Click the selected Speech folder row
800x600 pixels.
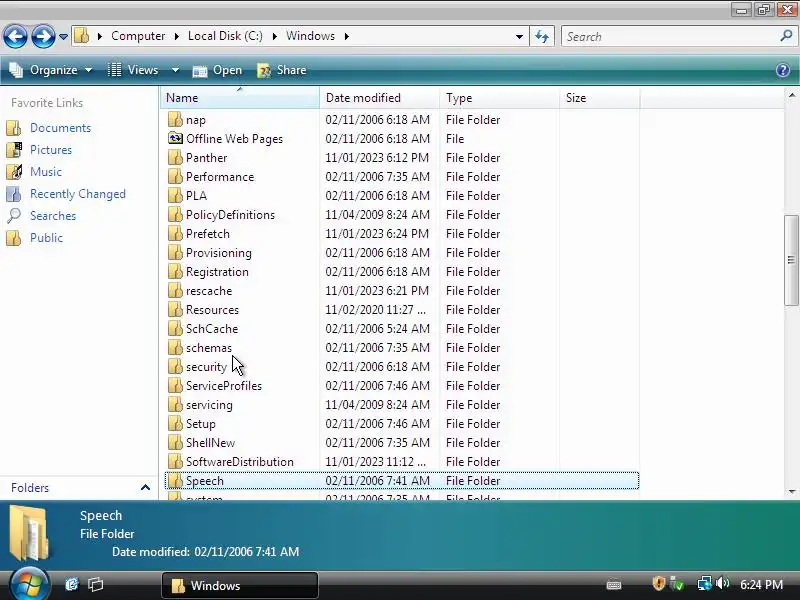coord(402,481)
